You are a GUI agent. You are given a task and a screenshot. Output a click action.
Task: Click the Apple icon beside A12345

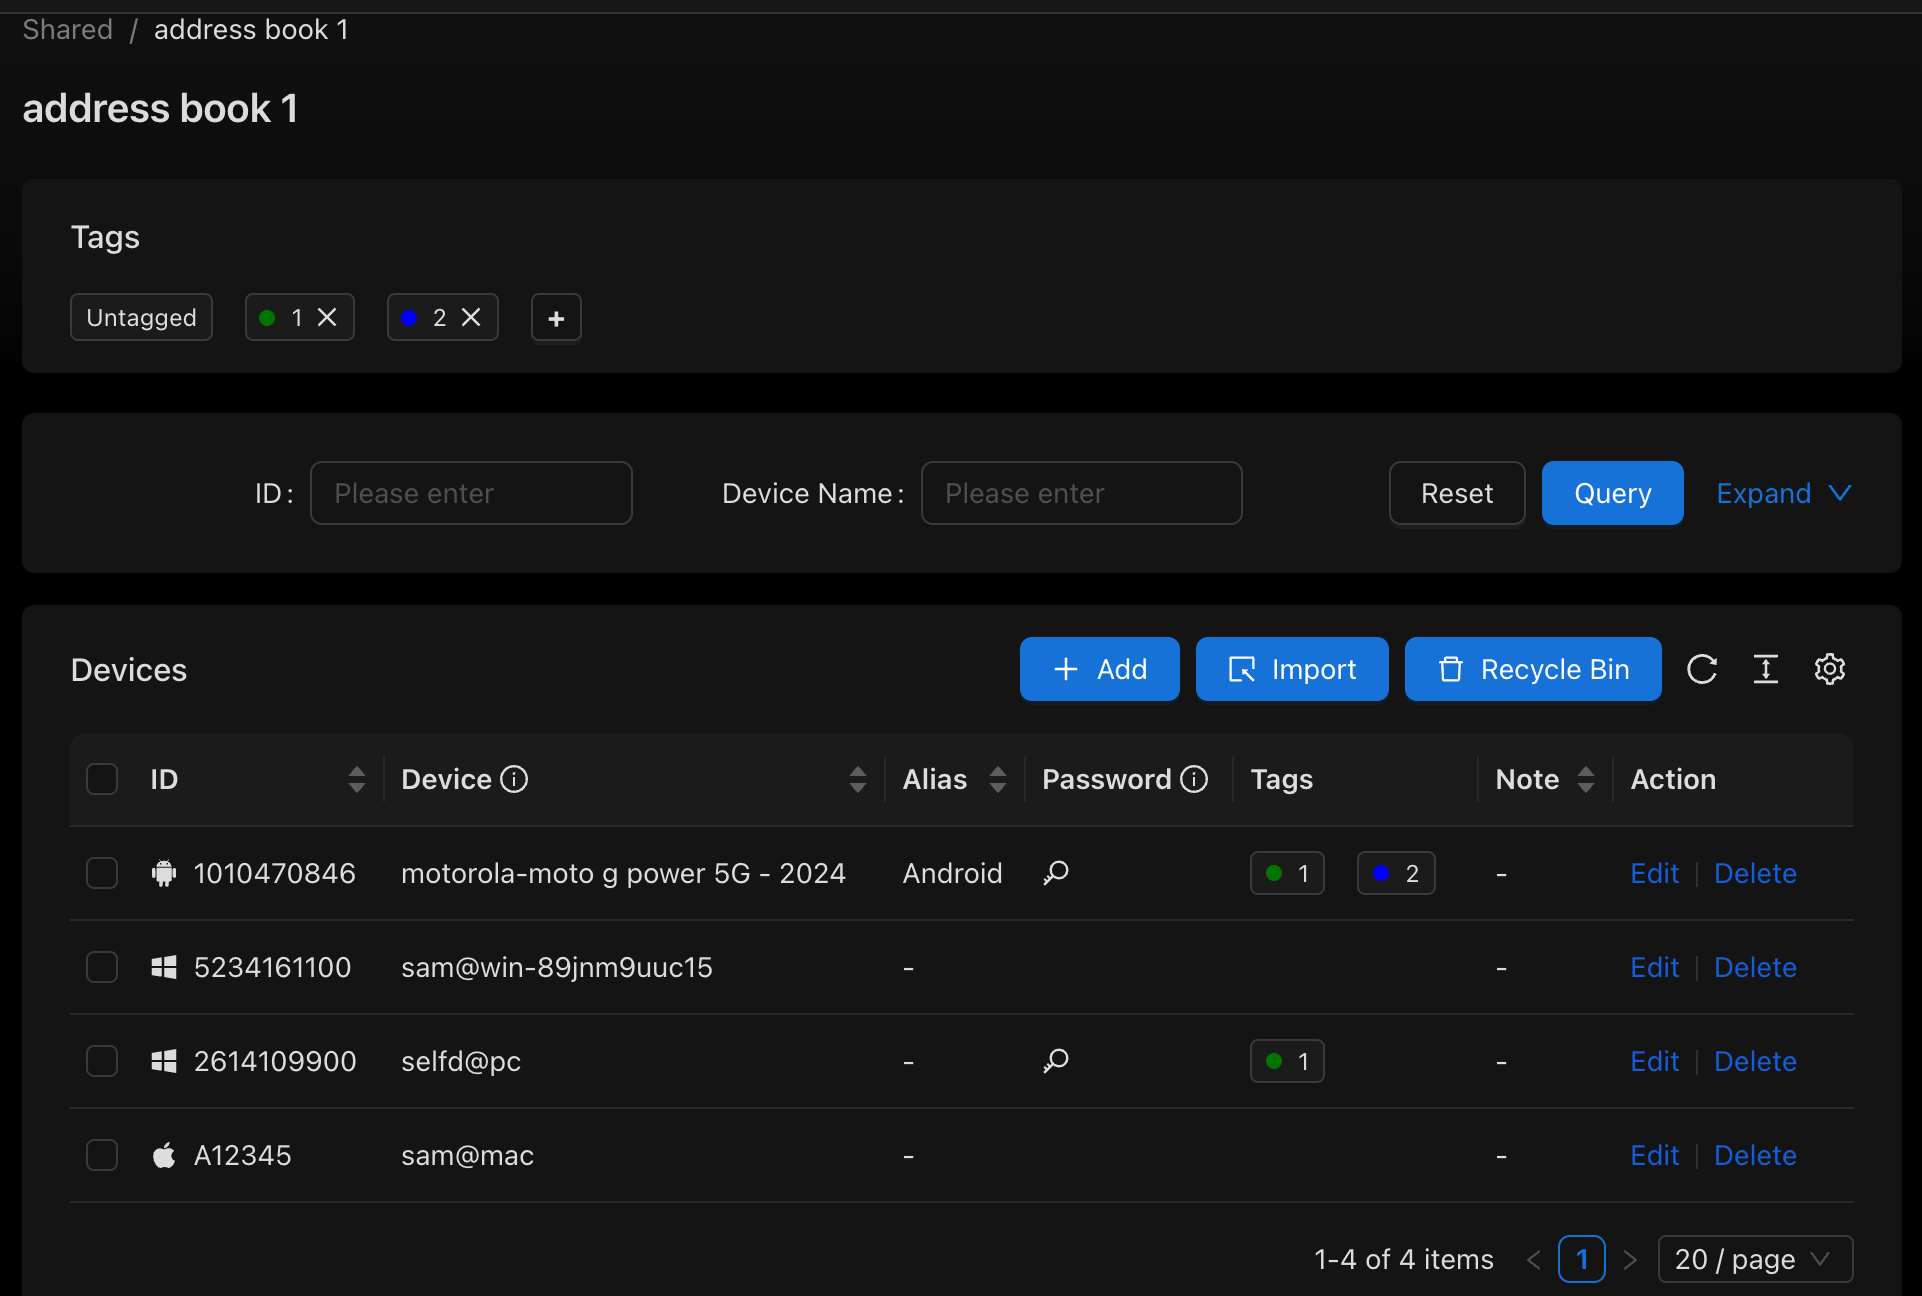164,1155
